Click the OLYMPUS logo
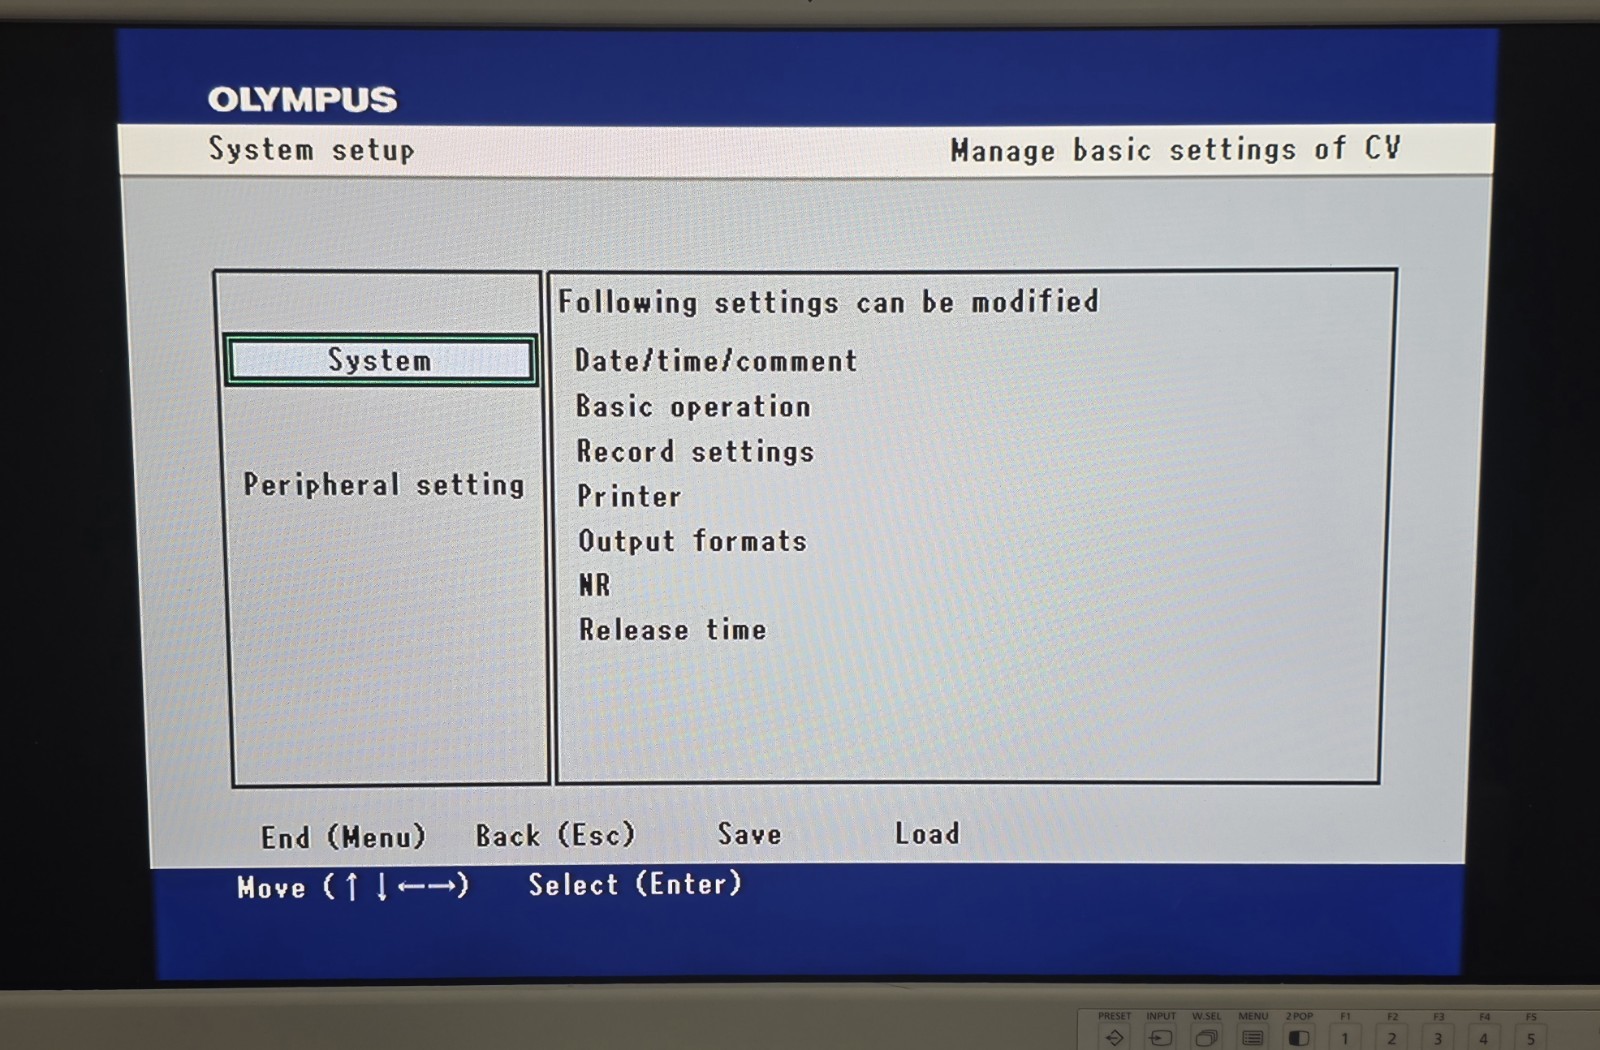Viewport: 1600px width, 1050px height. tap(302, 99)
